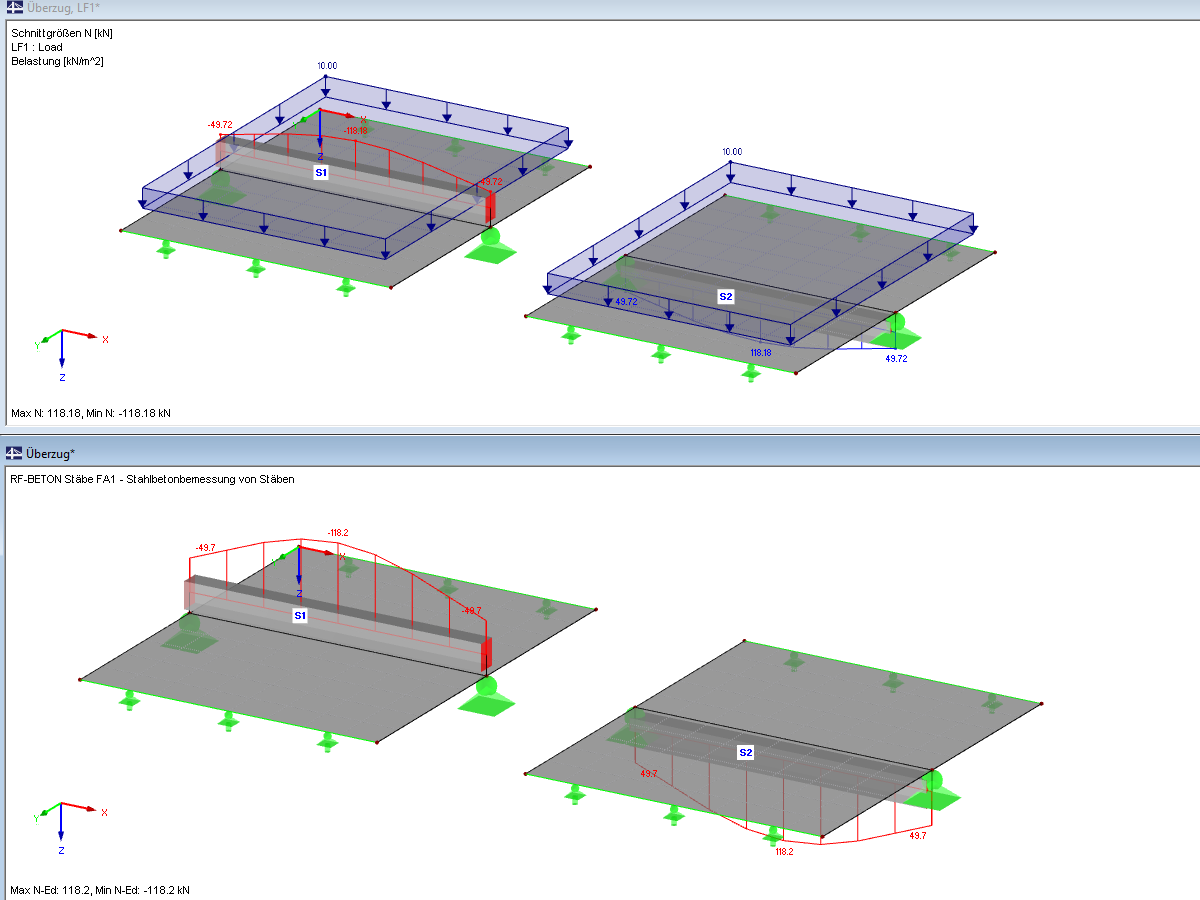Click the 'Schnittgrößen N [kN]' label

coord(62,33)
